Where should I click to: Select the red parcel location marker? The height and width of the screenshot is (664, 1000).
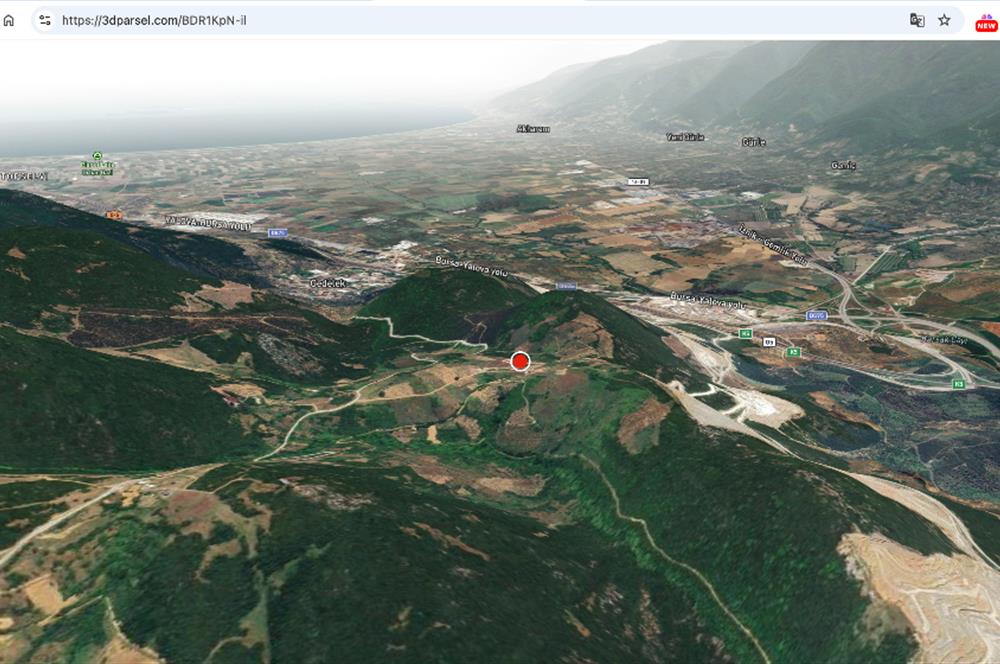tap(521, 361)
